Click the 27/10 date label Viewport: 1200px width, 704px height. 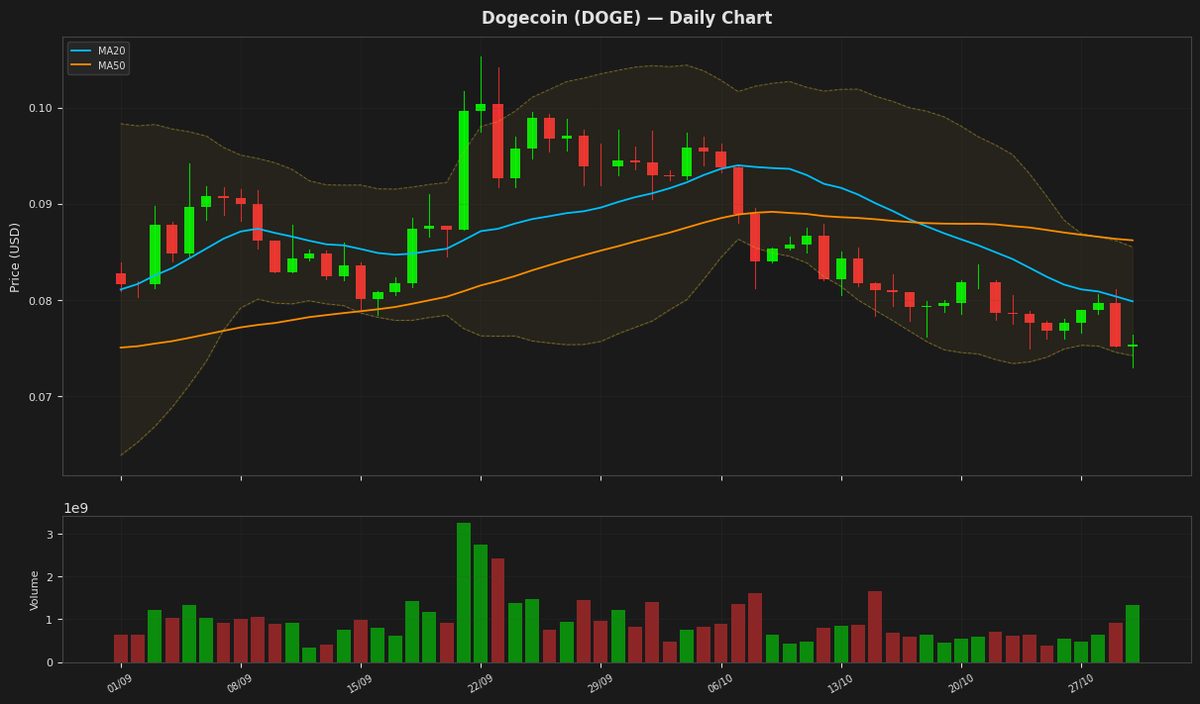point(1079,683)
